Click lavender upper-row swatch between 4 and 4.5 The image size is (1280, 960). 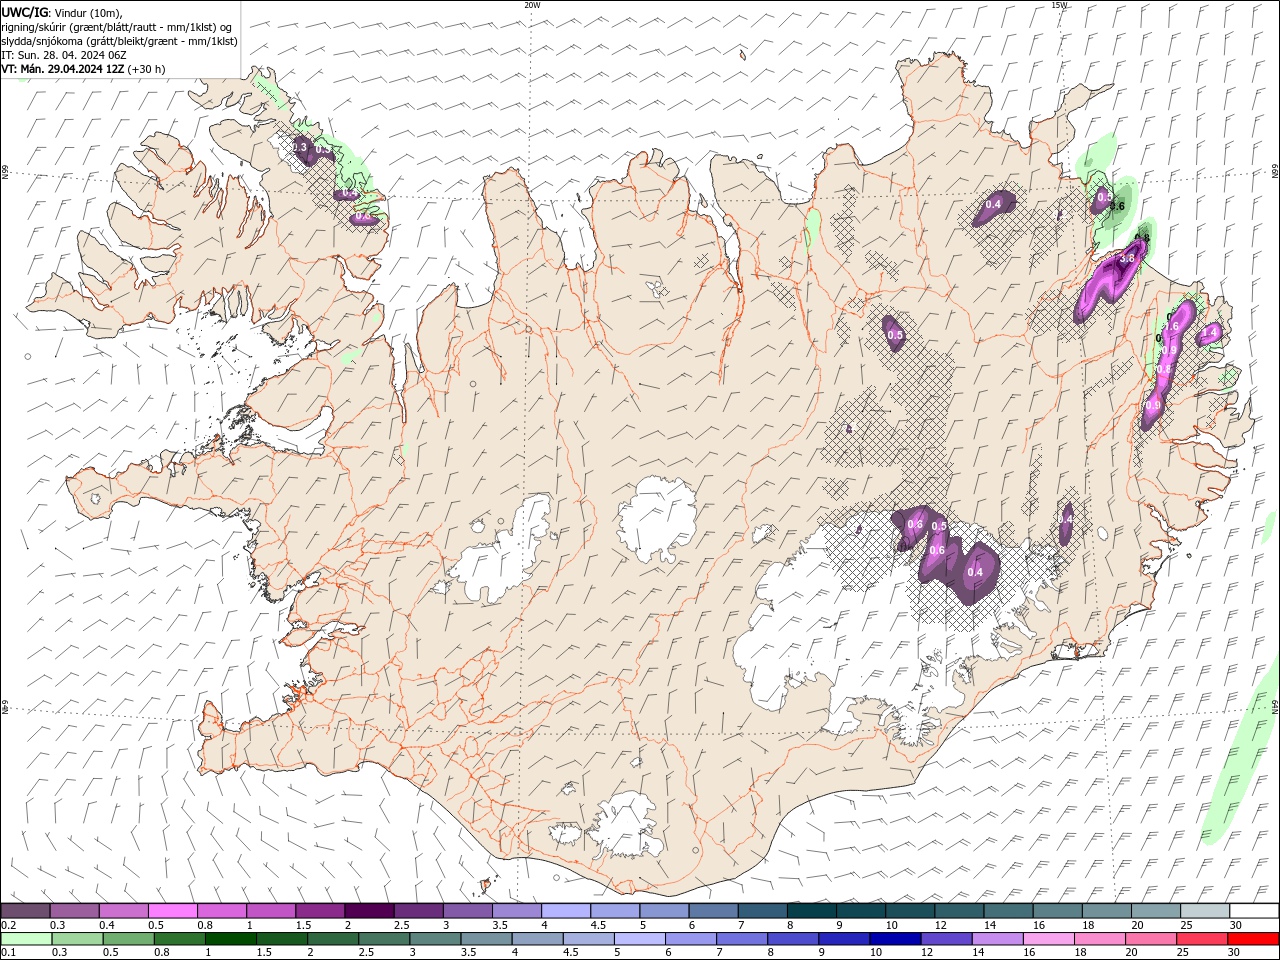(x=566, y=911)
